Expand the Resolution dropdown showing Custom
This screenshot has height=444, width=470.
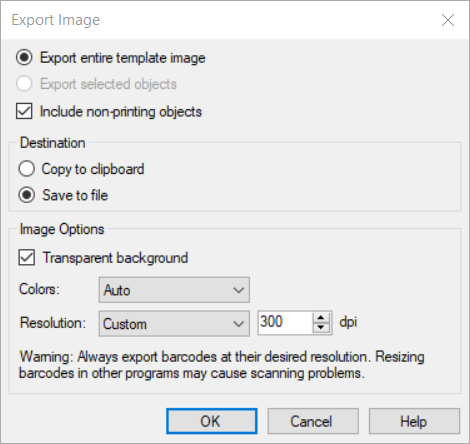coord(174,323)
